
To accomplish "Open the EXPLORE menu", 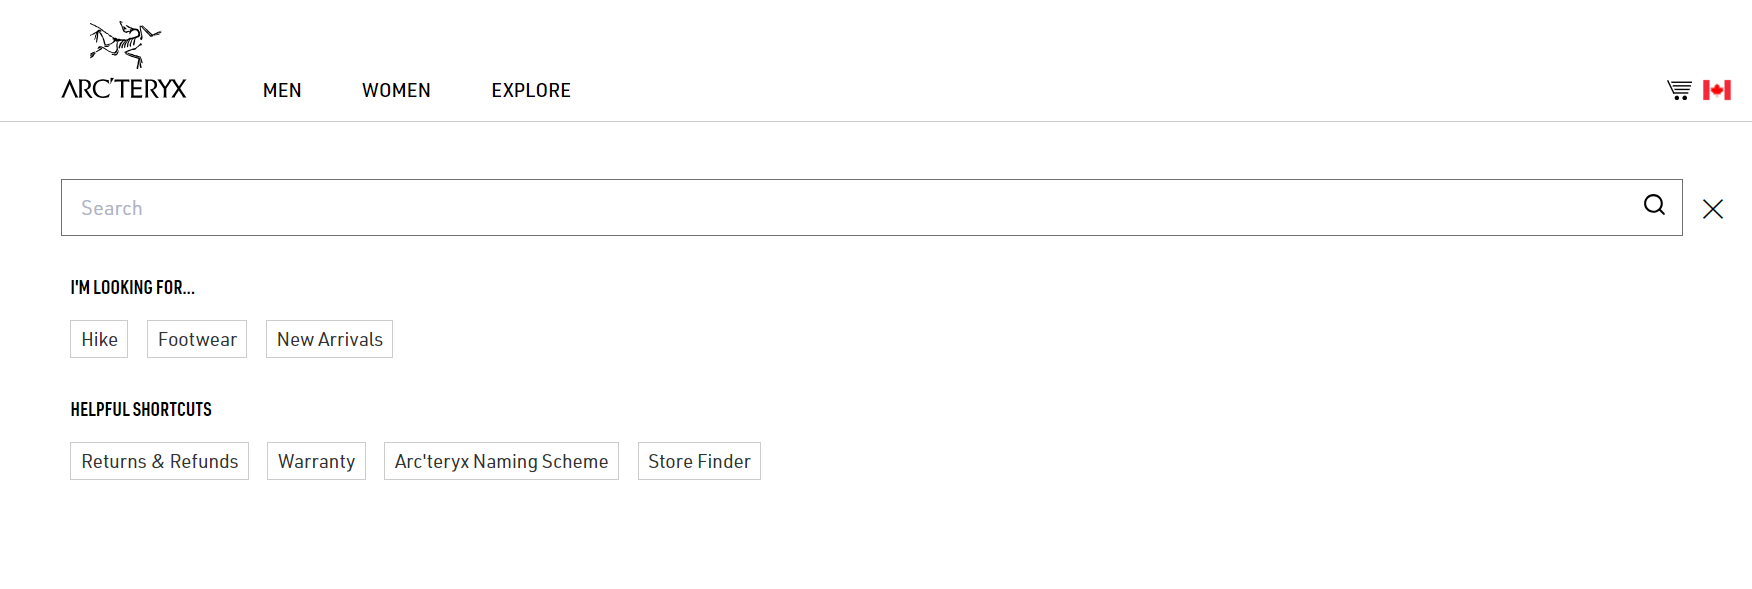I will 531,90.
